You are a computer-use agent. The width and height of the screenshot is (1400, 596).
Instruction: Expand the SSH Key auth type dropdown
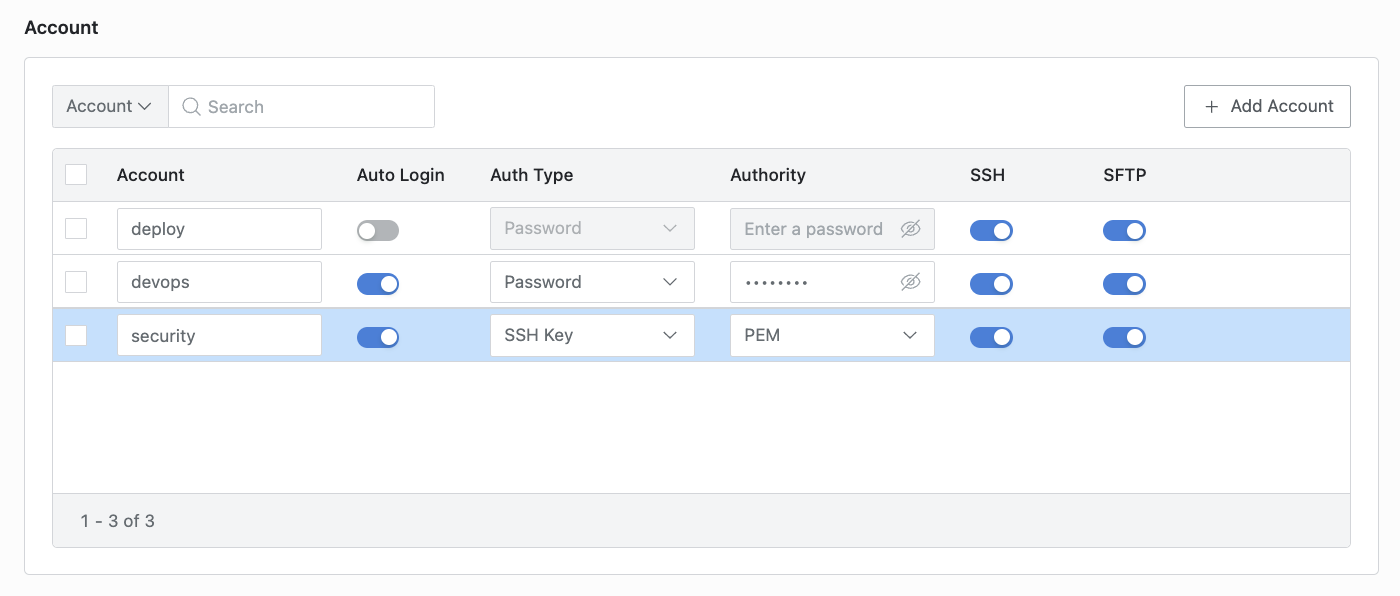592,336
